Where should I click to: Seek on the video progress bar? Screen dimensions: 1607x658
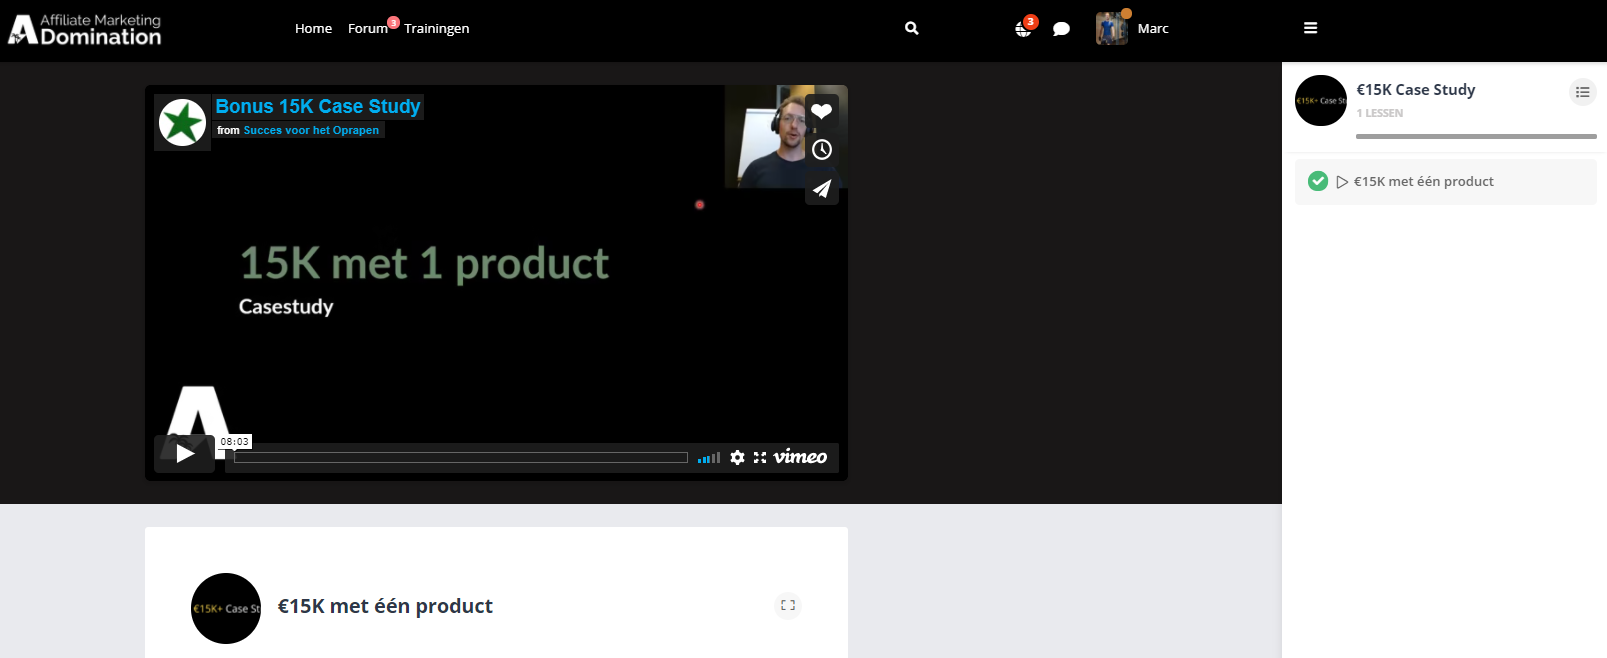click(460, 457)
